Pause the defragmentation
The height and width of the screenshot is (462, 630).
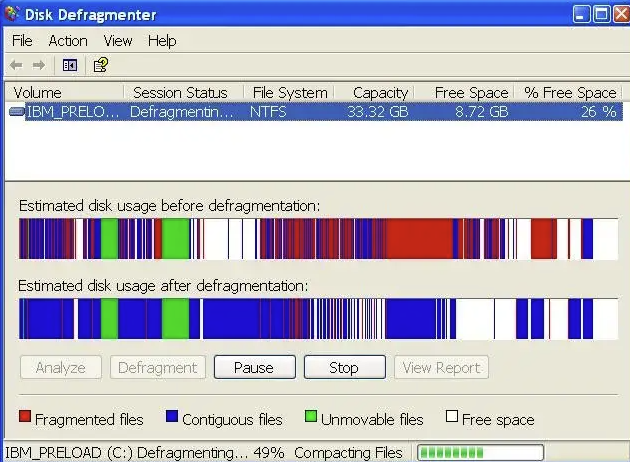point(255,367)
